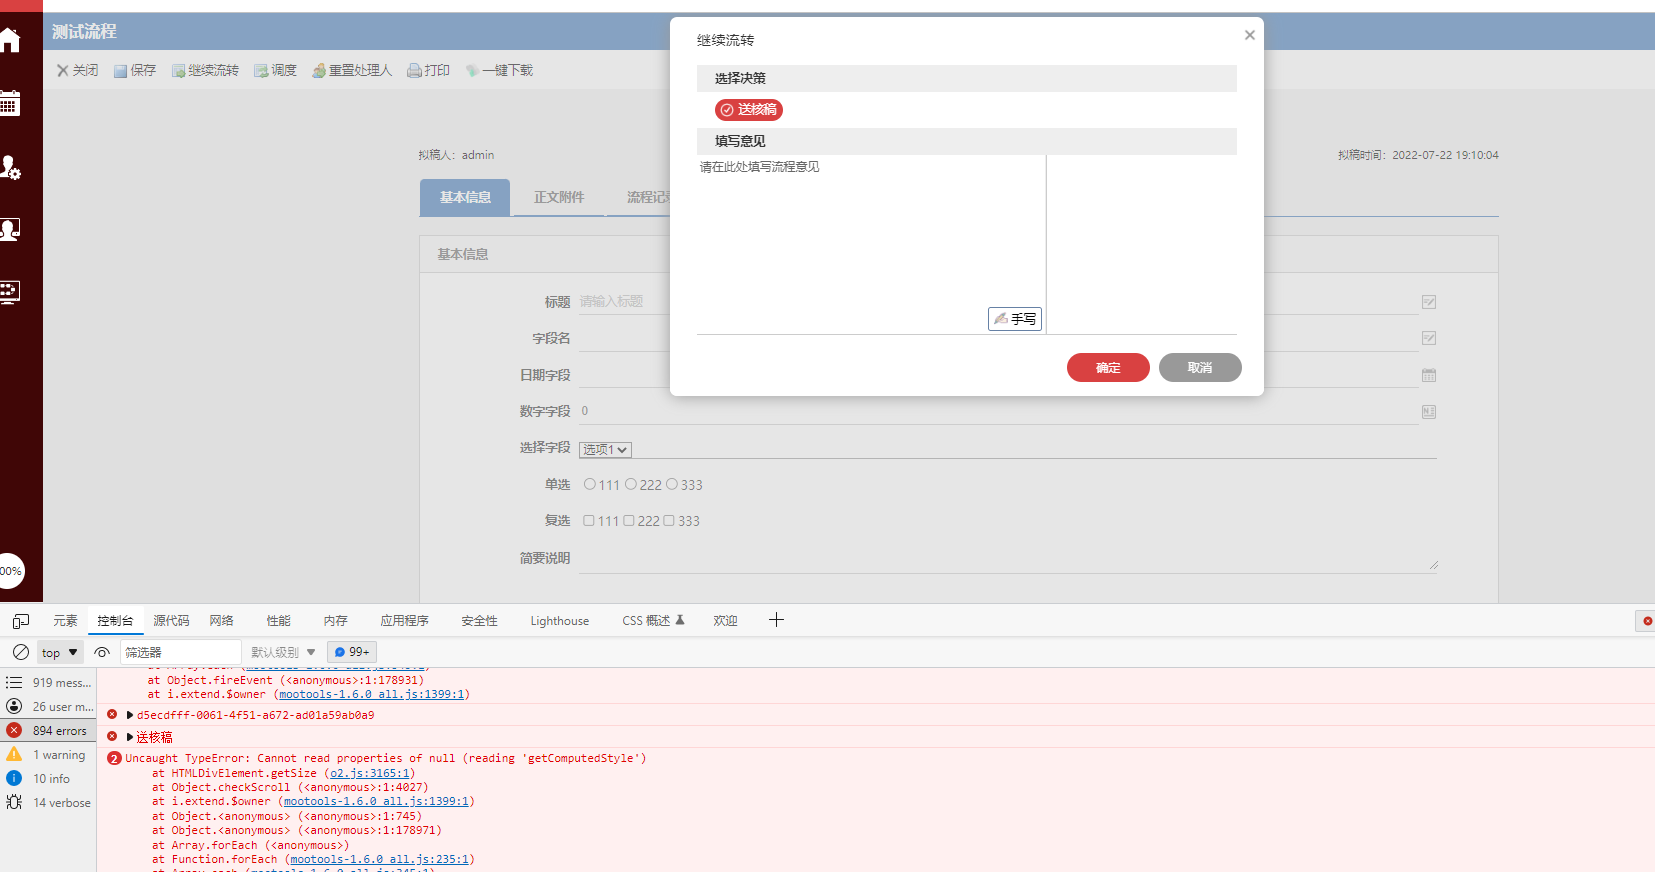Switch to the 控制台 DevTools tab

point(115,621)
